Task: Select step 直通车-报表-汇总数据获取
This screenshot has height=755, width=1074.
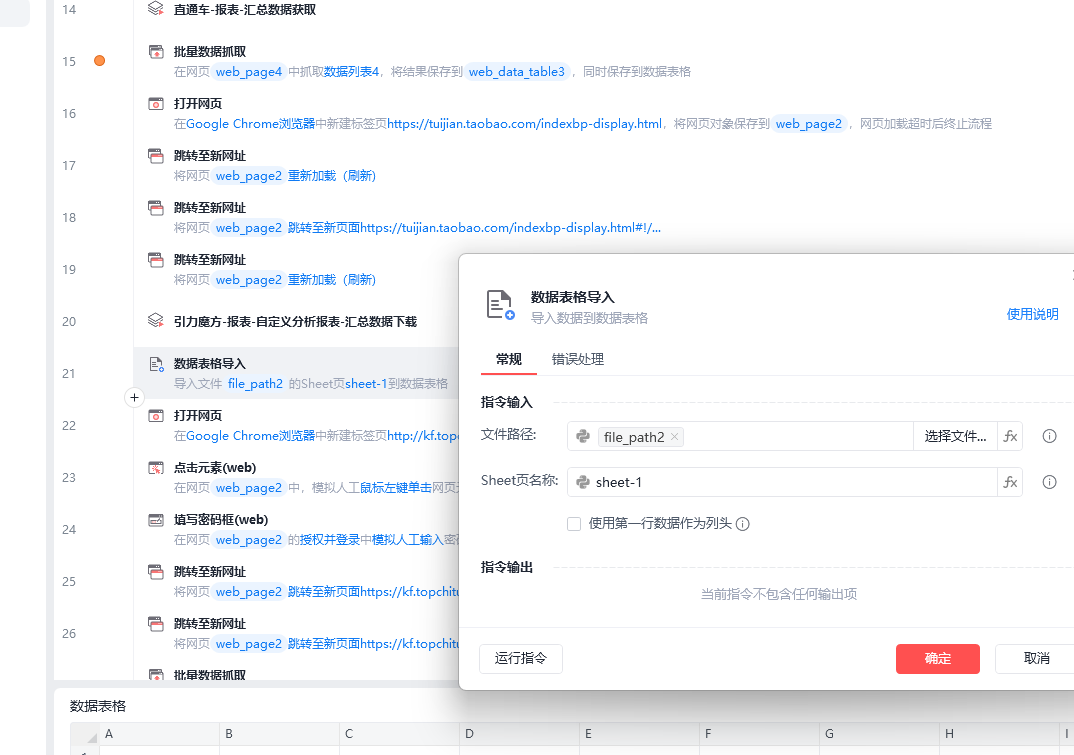Action: [x=245, y=10]
